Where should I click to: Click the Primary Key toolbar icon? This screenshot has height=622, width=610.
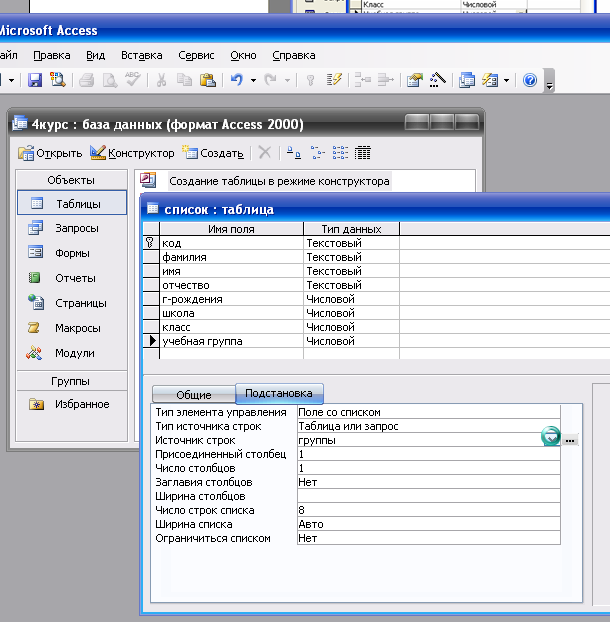[x=311, y=80]
